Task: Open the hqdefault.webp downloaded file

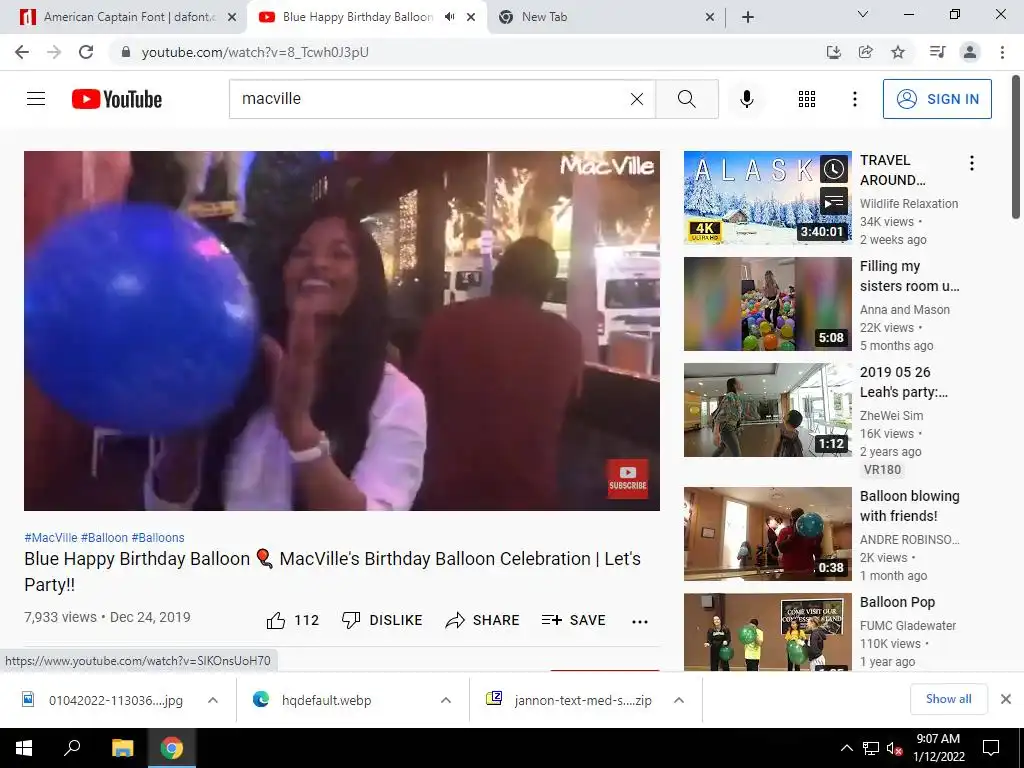Action: pyautogui.click(x=327, y=700)
